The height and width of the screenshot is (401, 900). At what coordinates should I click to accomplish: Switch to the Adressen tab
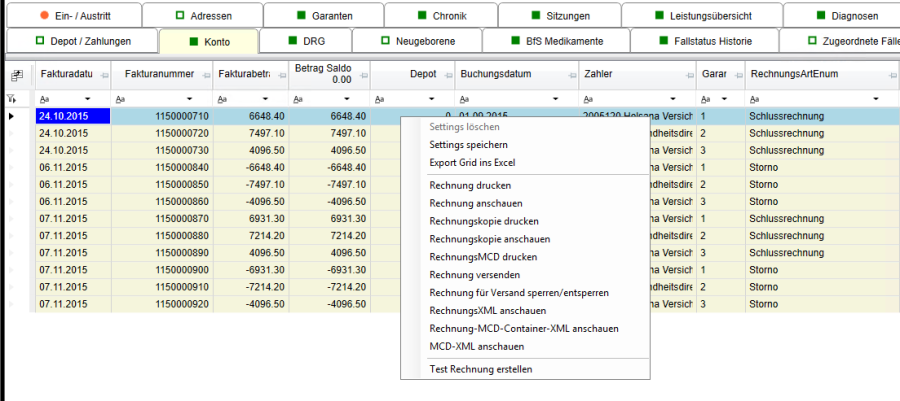(202, 16)
